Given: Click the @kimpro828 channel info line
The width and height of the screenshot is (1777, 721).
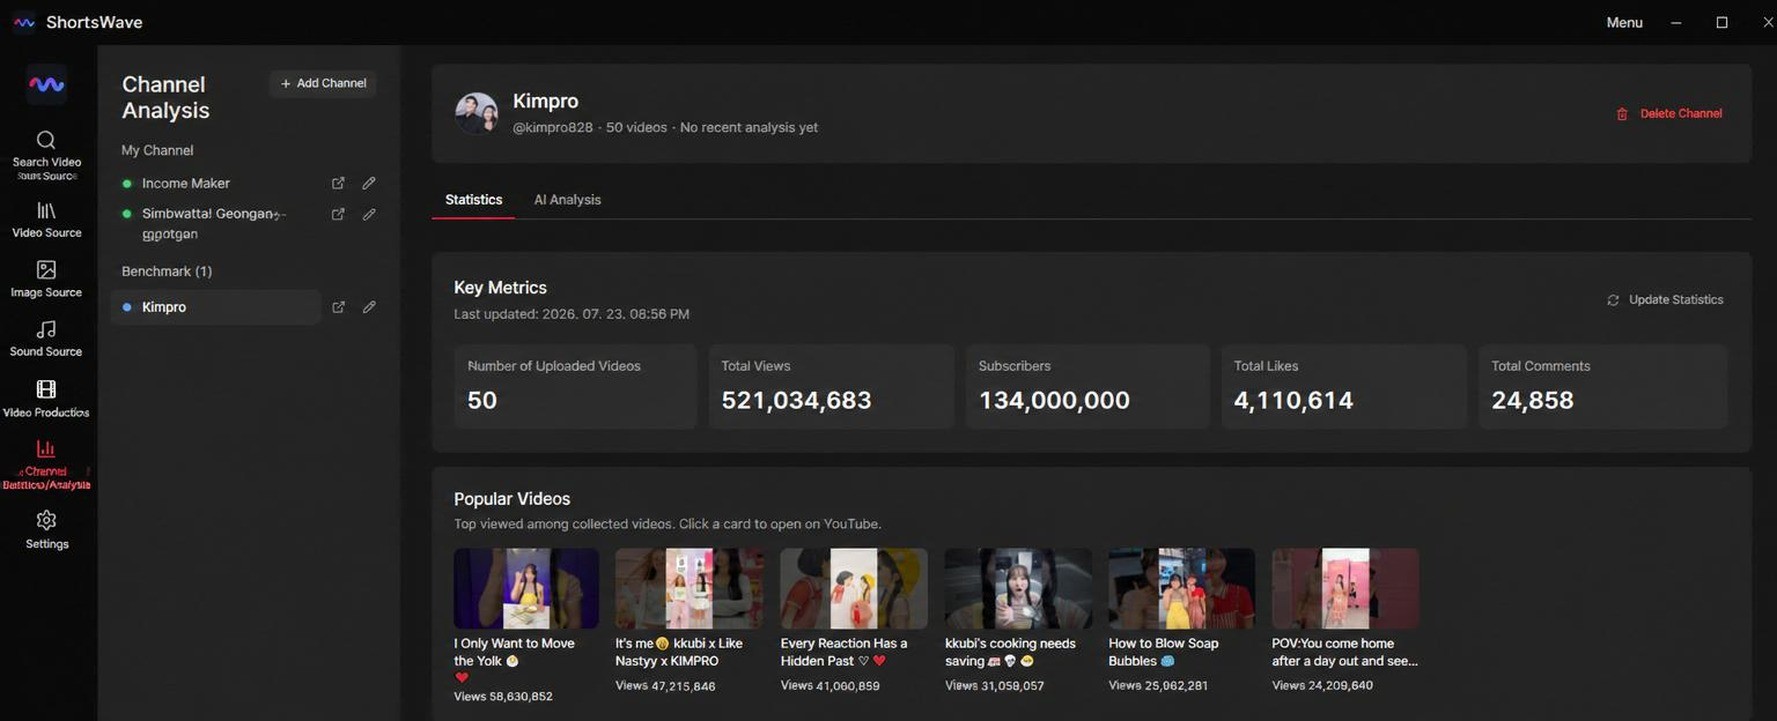Looking at the screenshot, I should (665, 128).
